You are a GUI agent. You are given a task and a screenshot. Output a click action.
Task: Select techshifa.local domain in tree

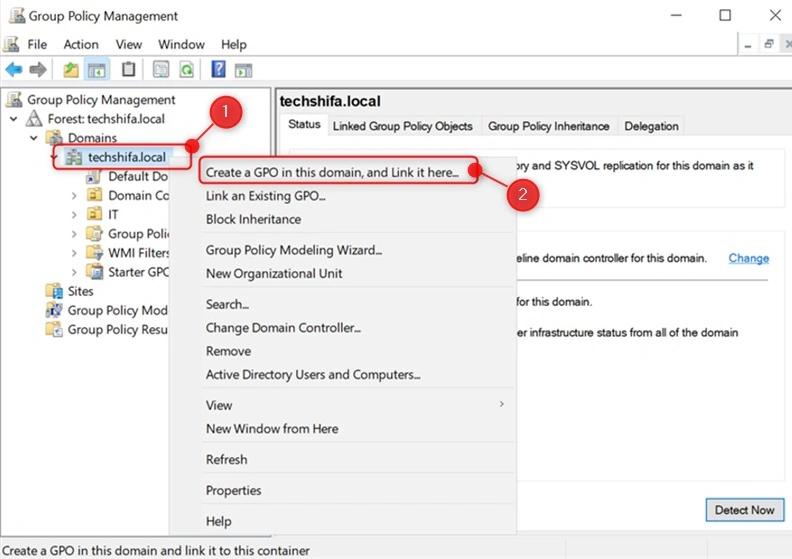[x=126, y=157]
